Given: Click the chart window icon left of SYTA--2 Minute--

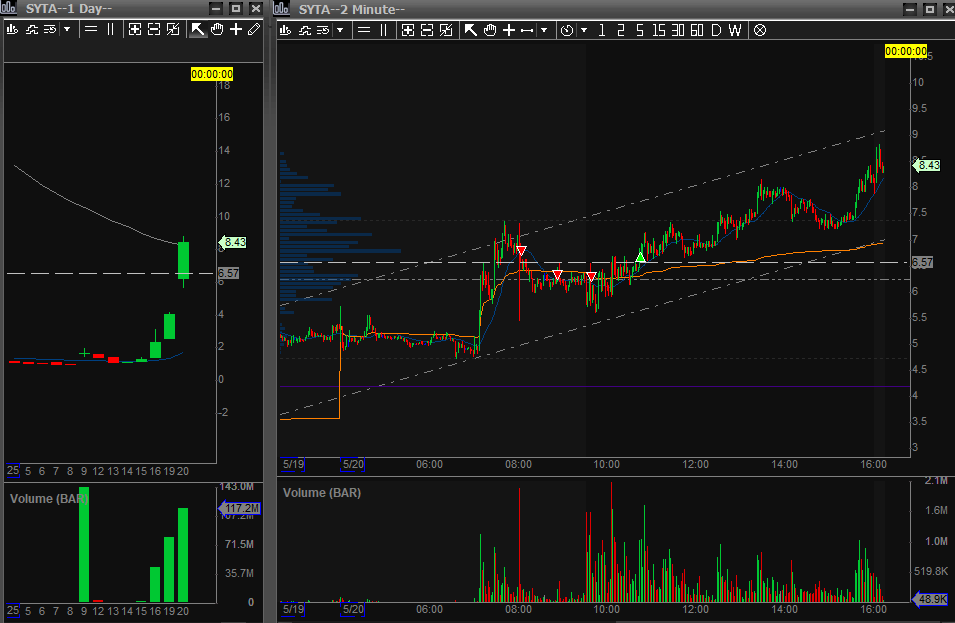Looking at the screenshot, I should click(x=281, y=8).
